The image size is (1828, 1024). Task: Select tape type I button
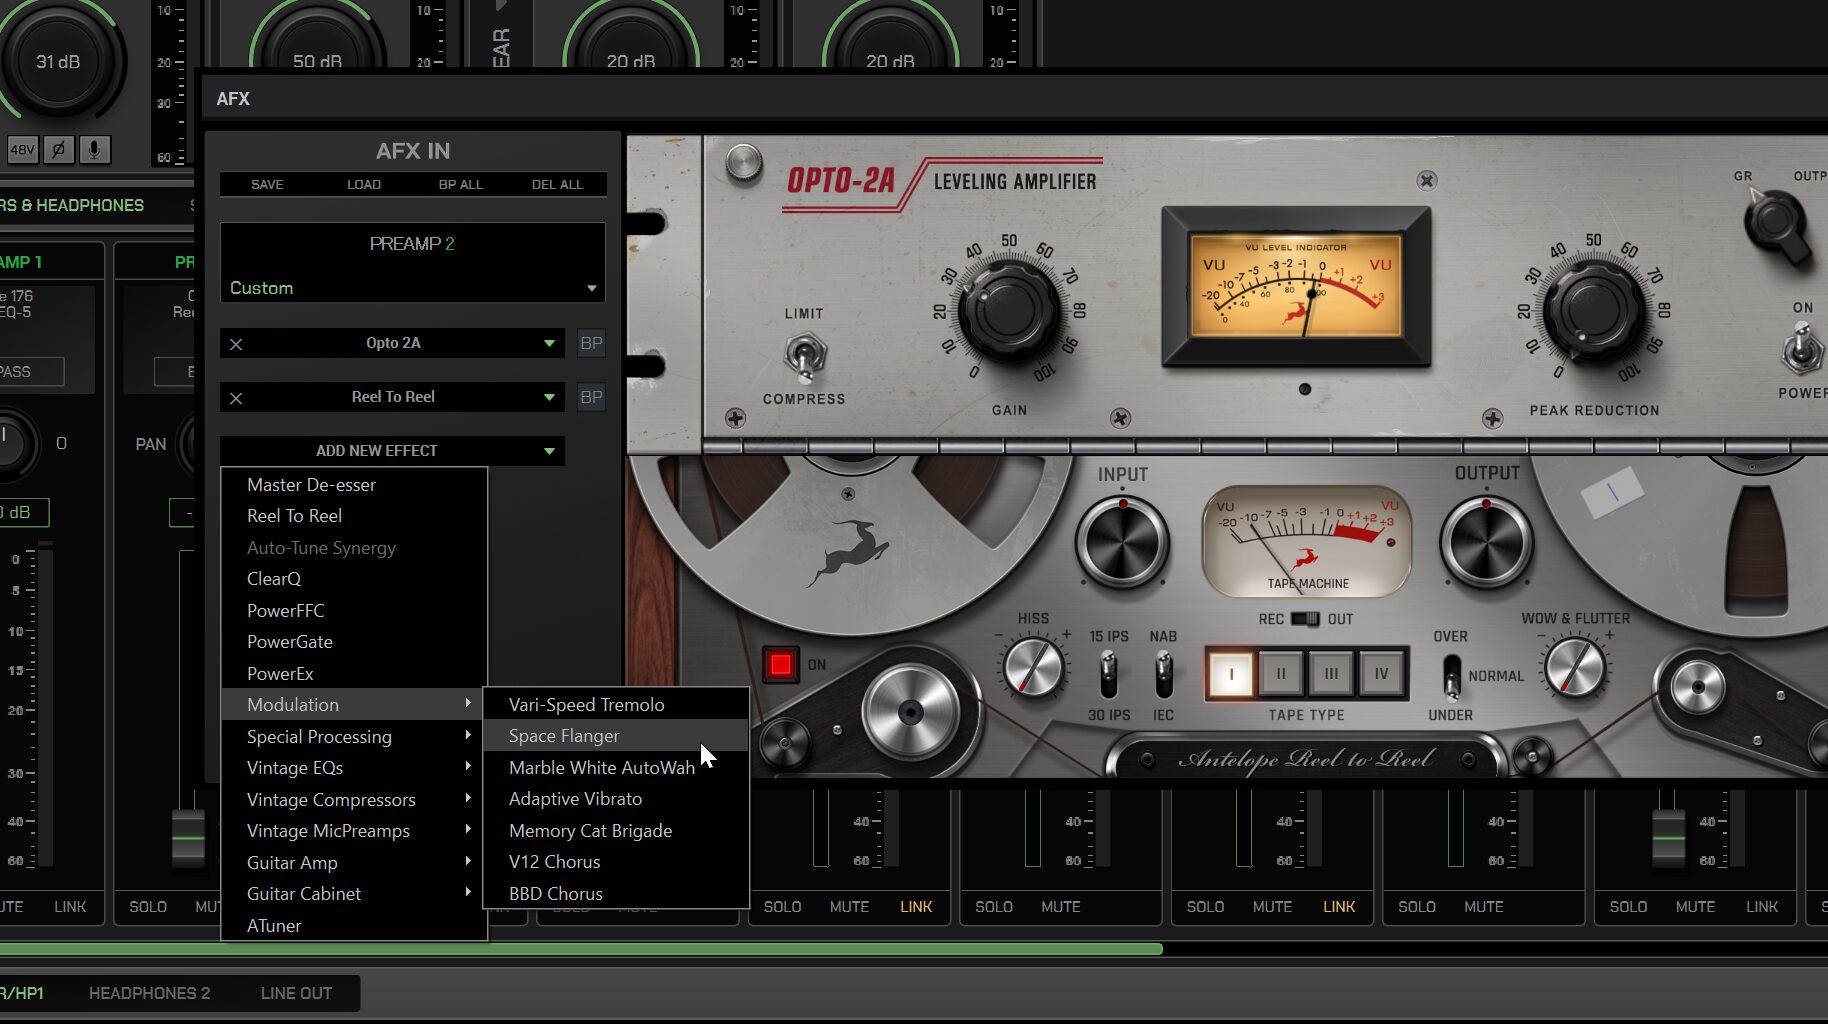click(x=1231, y=674)
